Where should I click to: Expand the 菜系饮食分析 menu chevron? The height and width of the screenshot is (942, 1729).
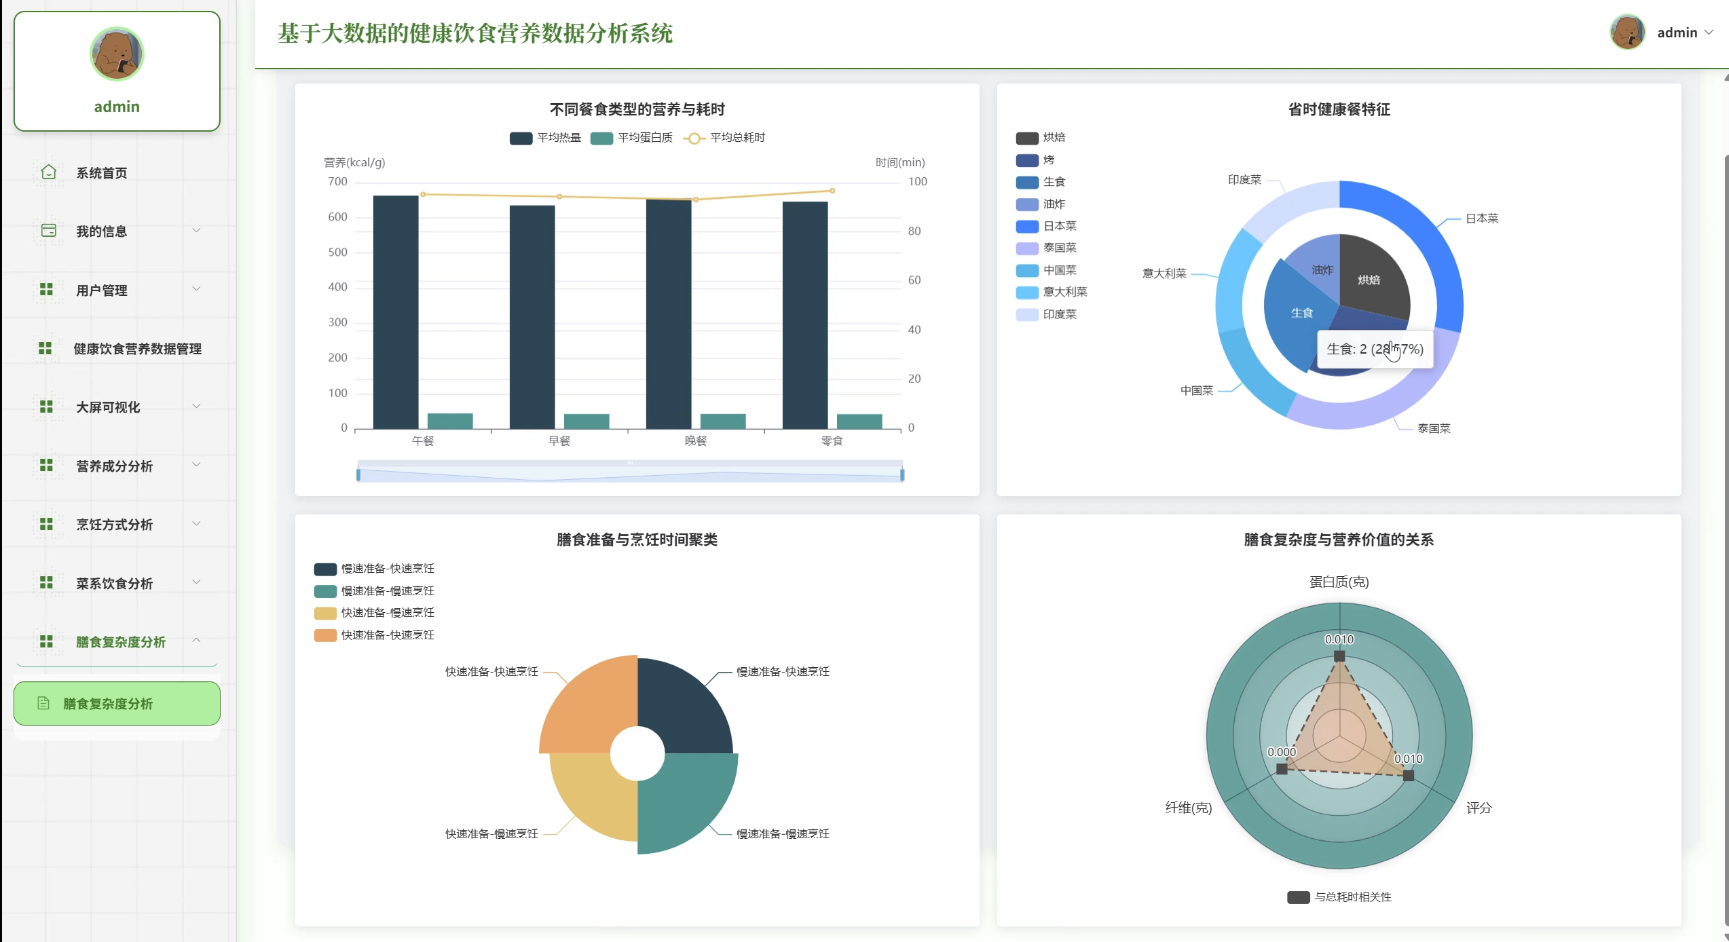[x=196, y=582]
